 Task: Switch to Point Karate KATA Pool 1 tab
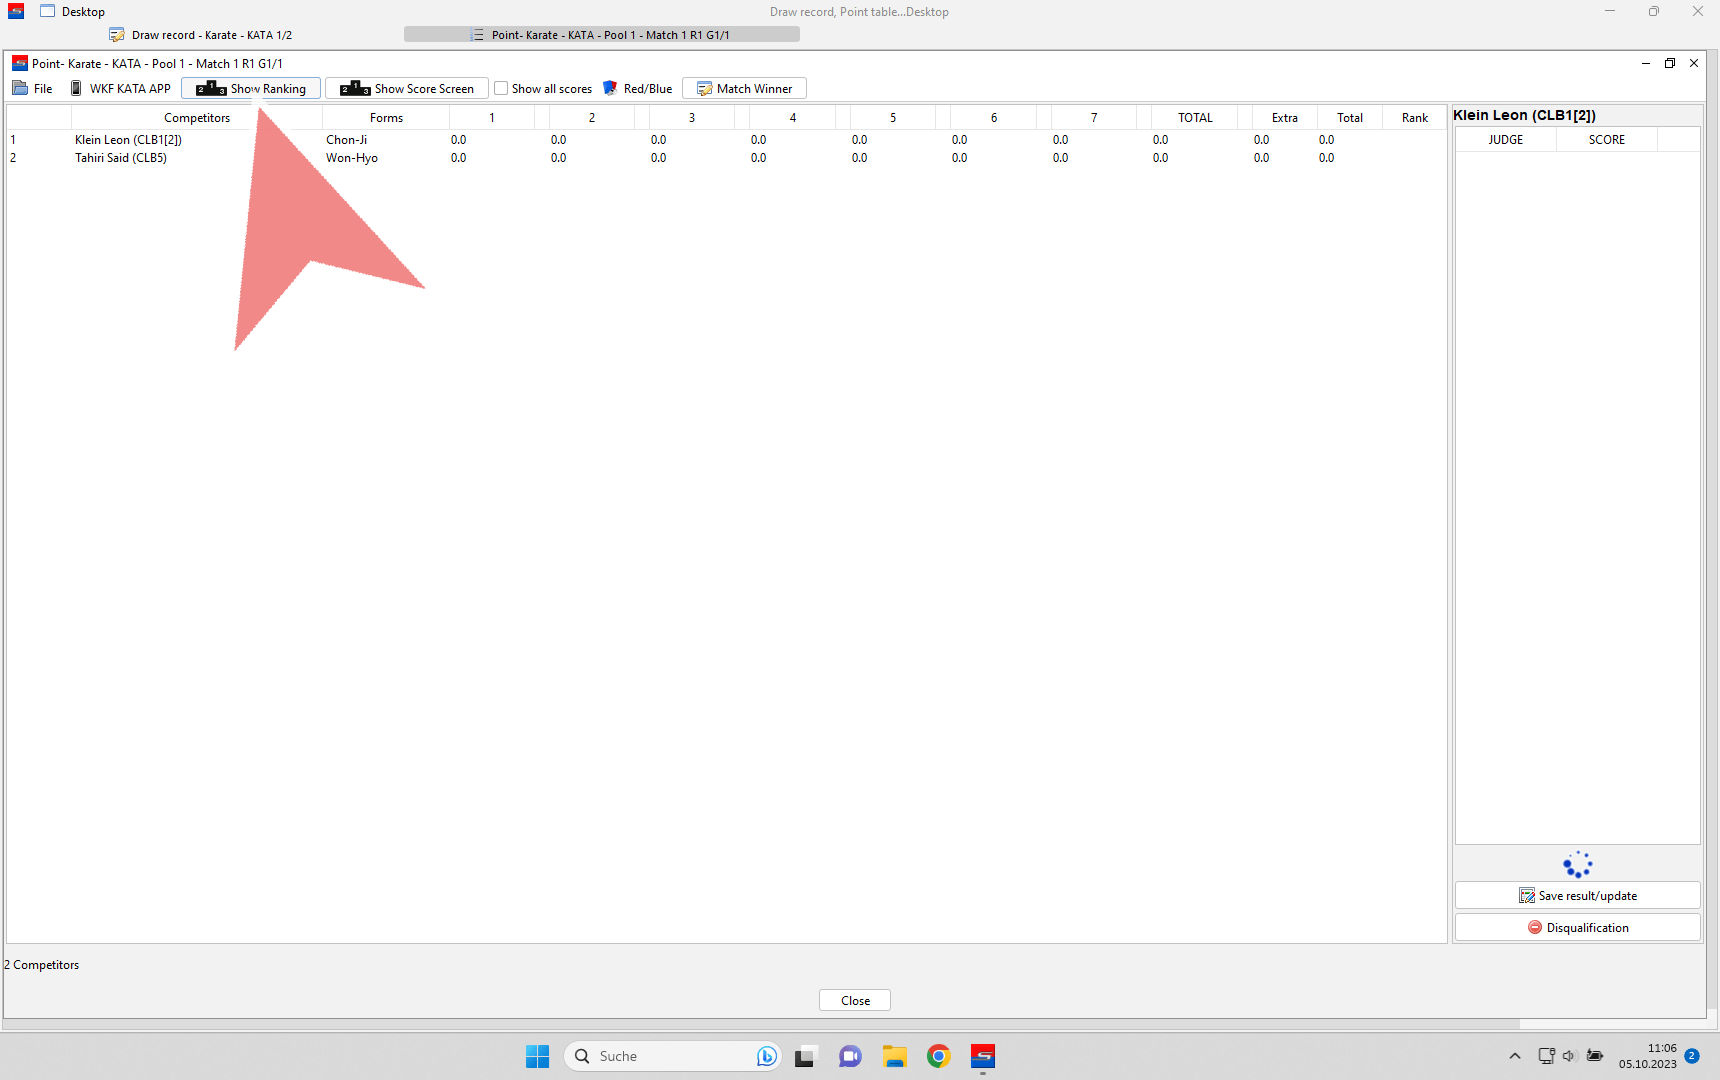(601, 35)
